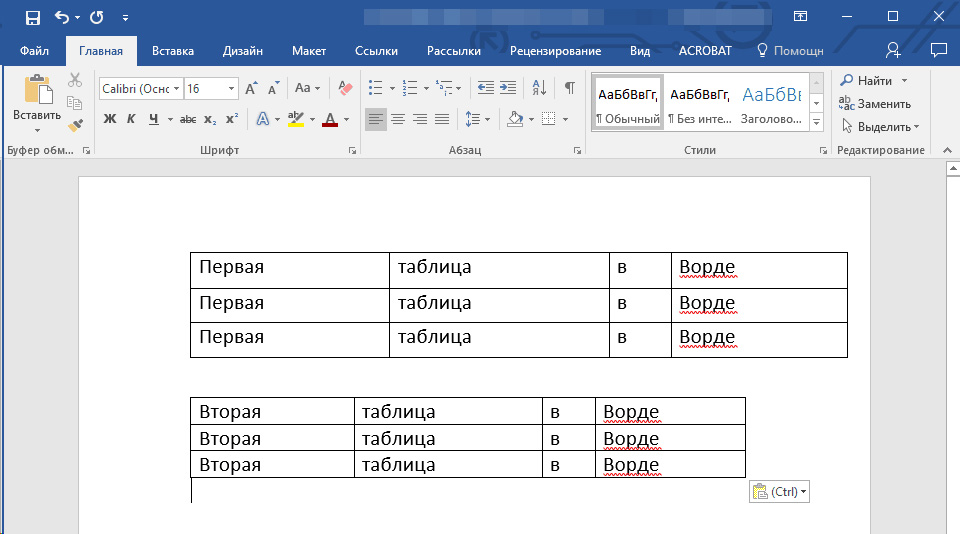Select the Без интервала style

(700, 103)
